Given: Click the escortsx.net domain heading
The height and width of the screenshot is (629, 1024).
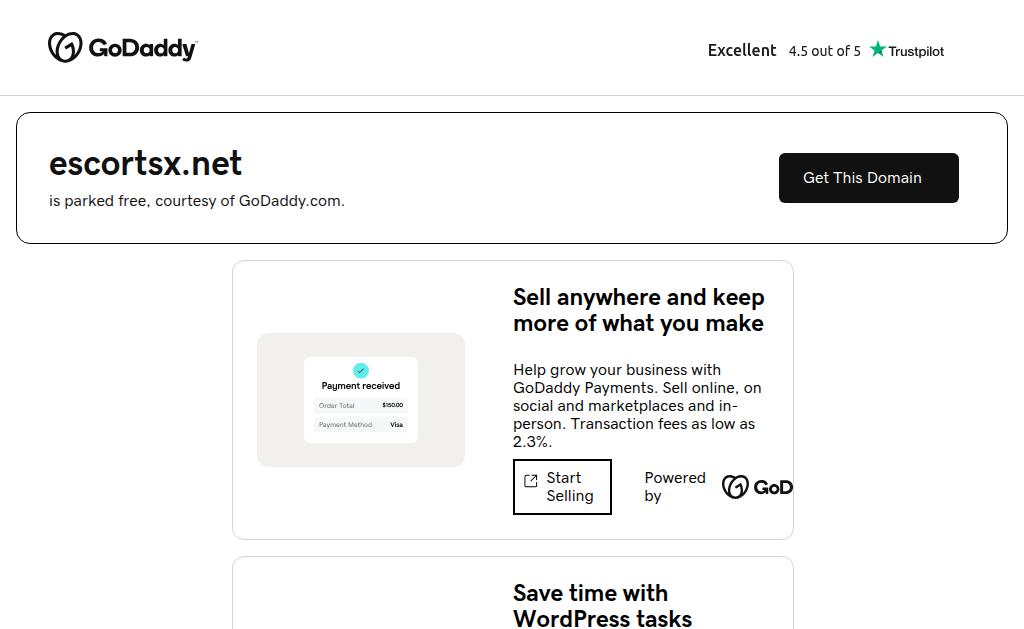Looking at the screenshot, I should 146,163.
